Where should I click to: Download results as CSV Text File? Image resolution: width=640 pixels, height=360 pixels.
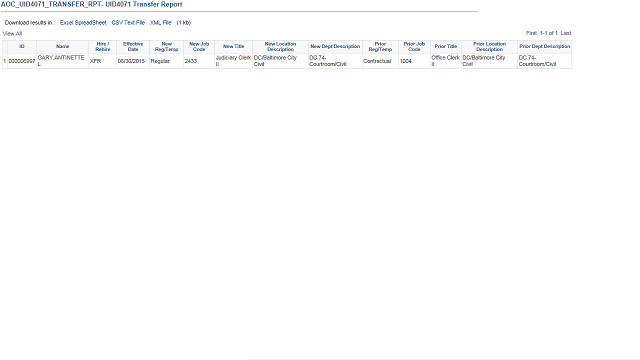coord(128,23)
